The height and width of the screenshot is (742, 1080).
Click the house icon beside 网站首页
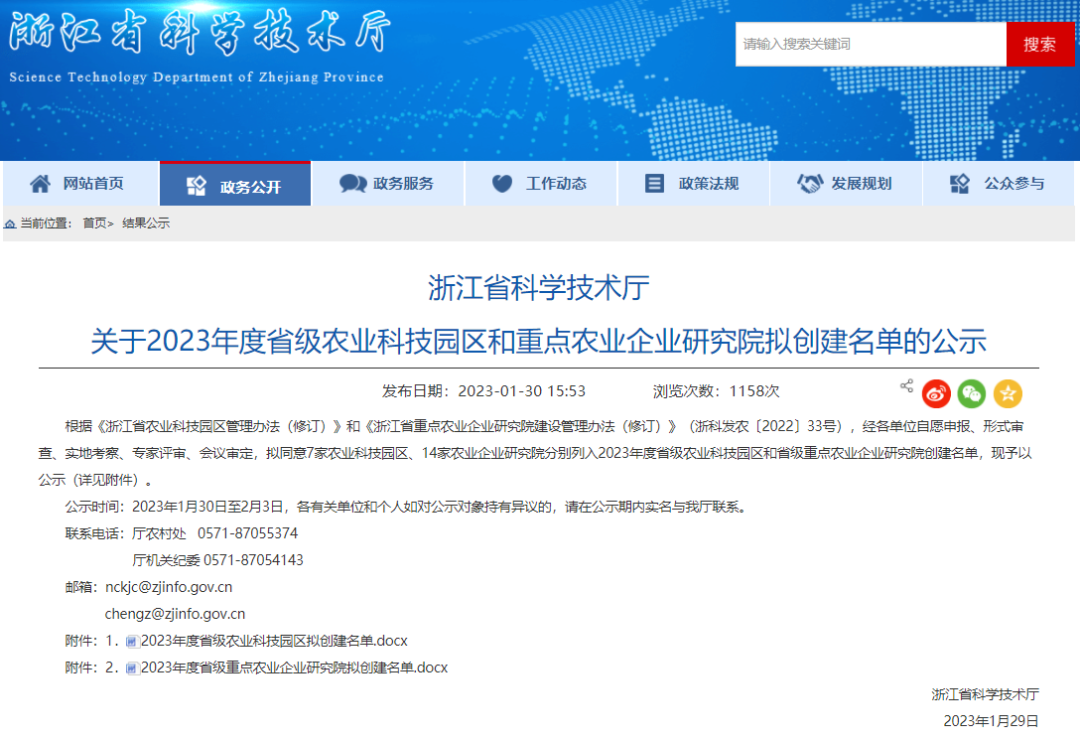tap(40, 184)
